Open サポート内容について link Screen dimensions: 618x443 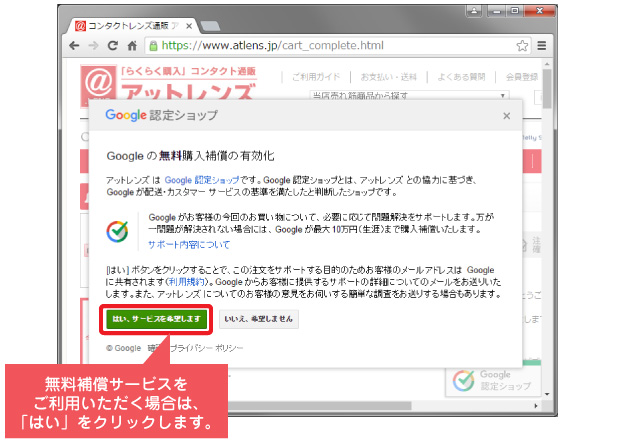tap(189, 245)
